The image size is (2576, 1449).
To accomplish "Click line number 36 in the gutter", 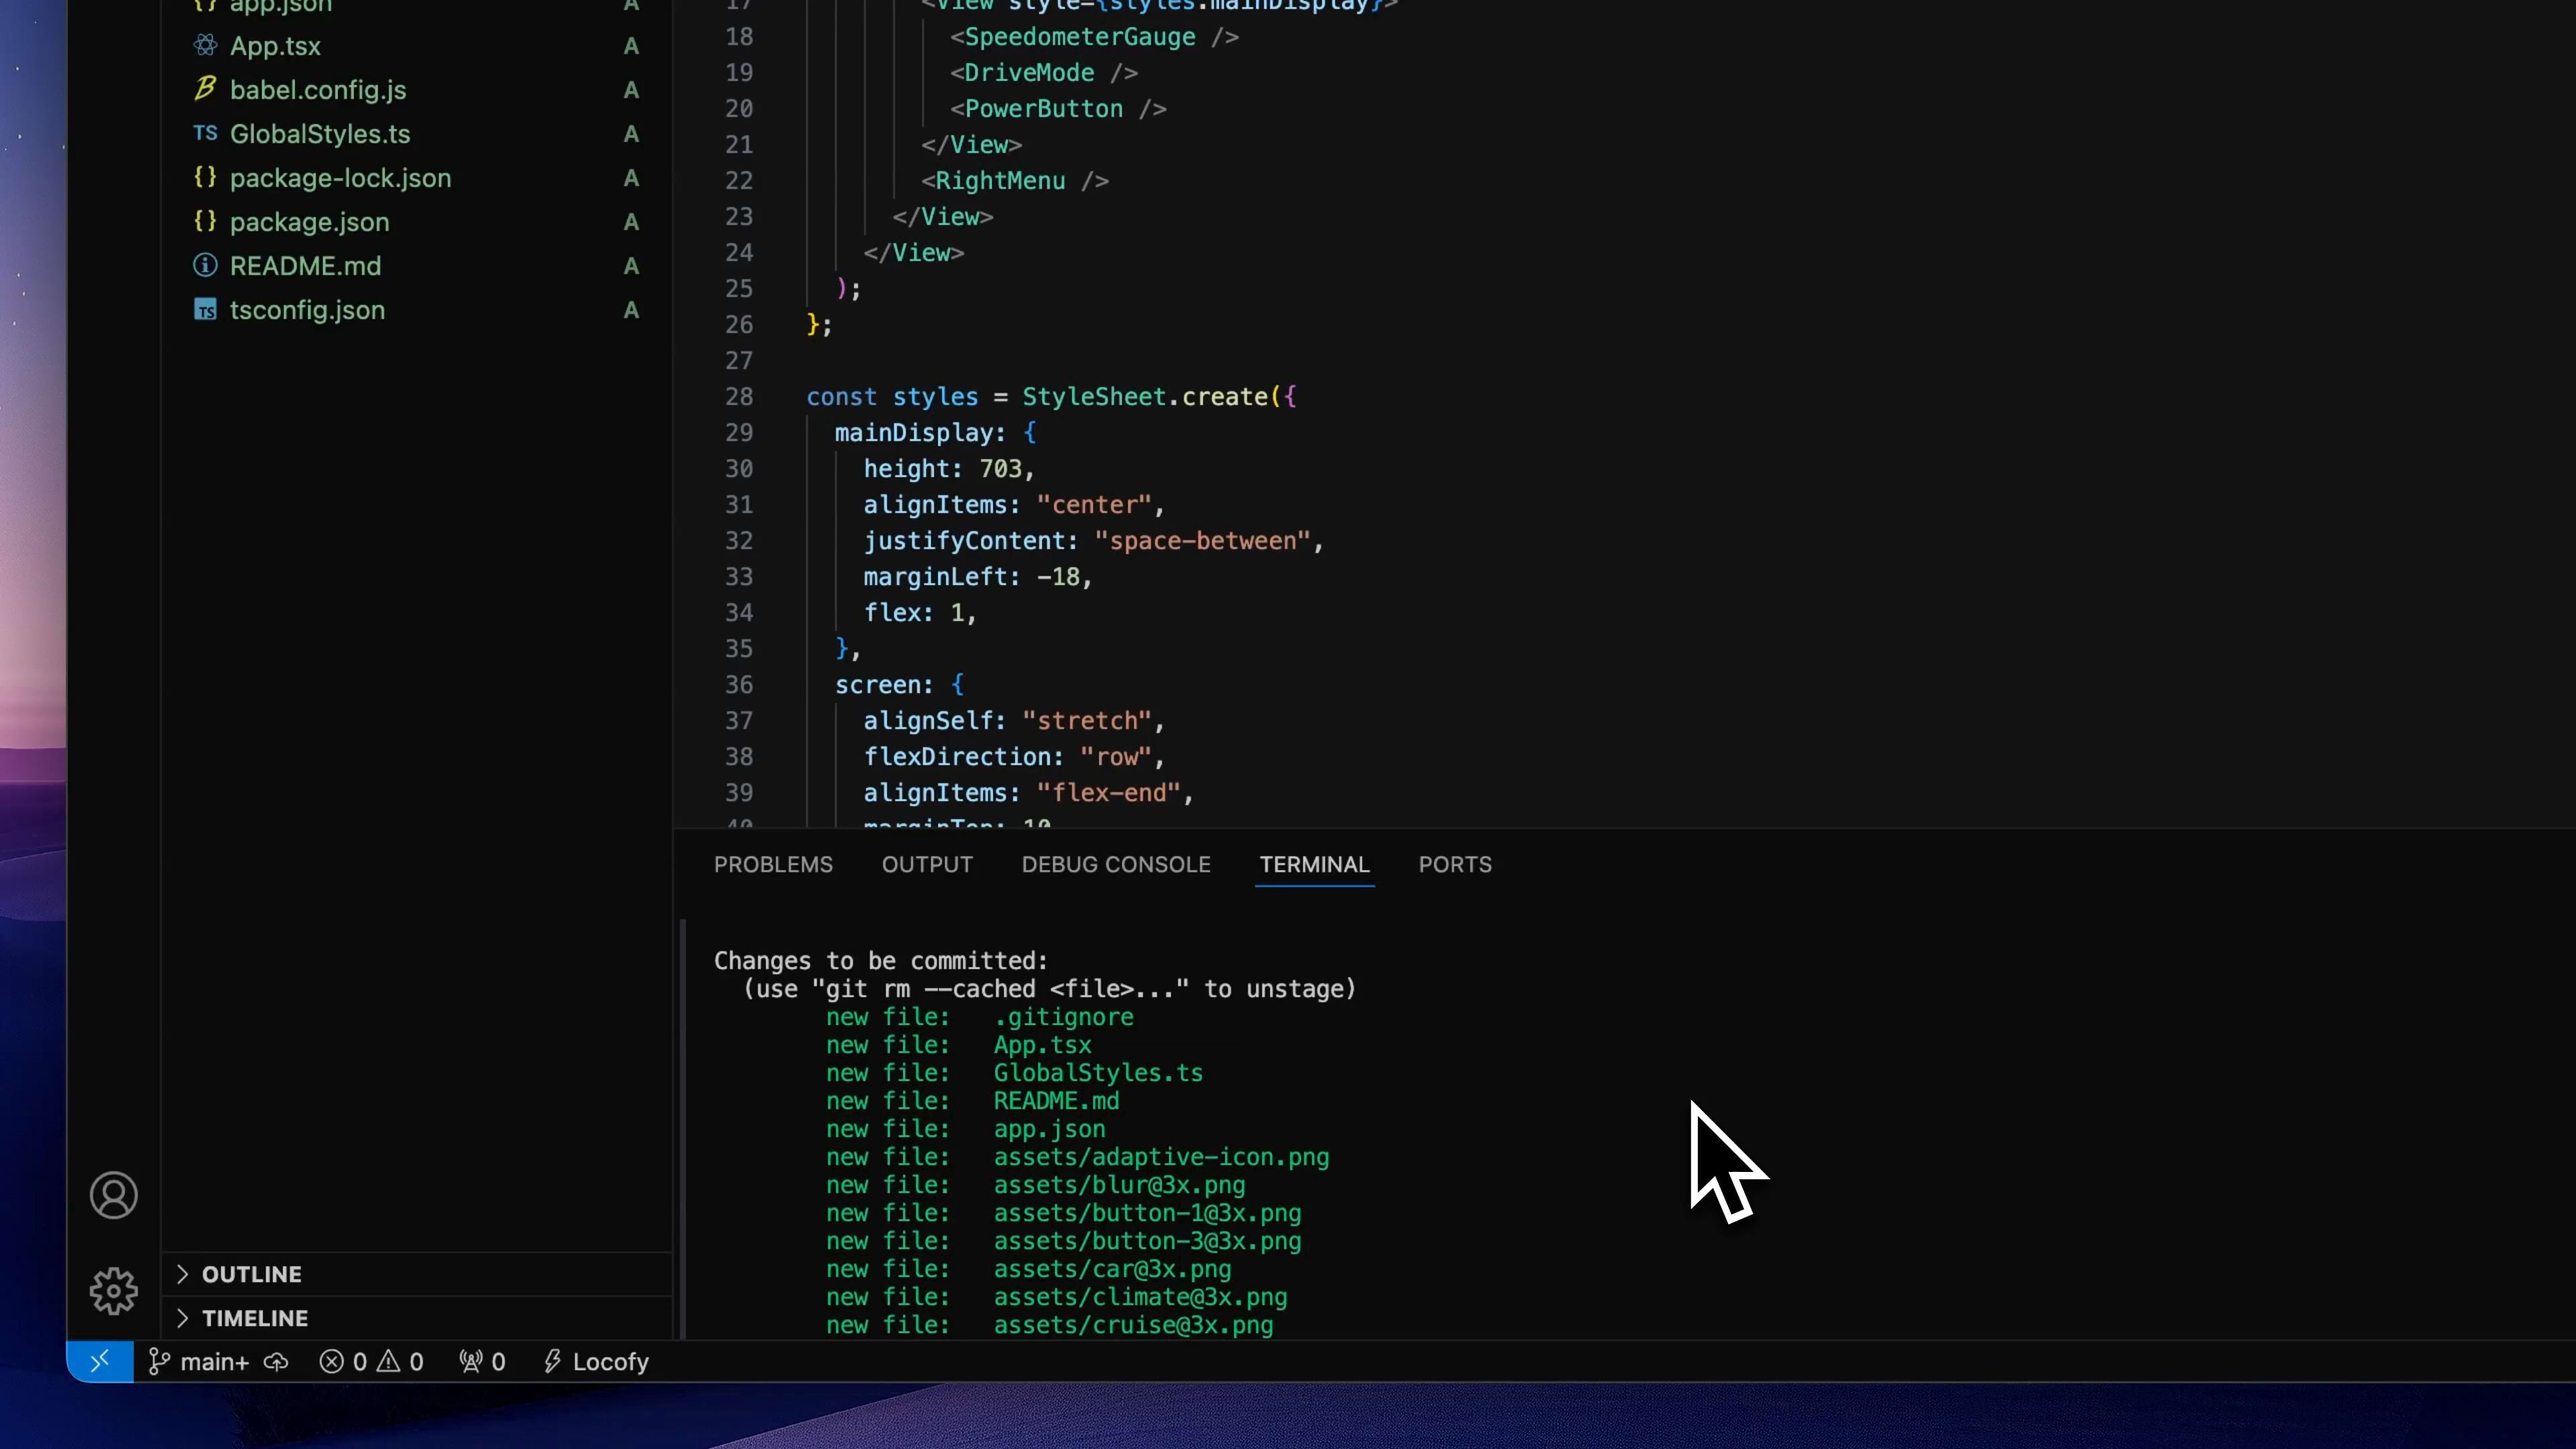I will (739, 685).
